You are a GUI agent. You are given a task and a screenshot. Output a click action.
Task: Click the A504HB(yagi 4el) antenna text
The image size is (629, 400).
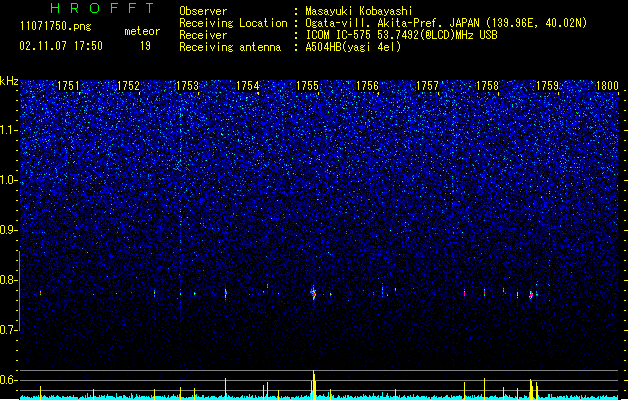click(x=353, y=47)
